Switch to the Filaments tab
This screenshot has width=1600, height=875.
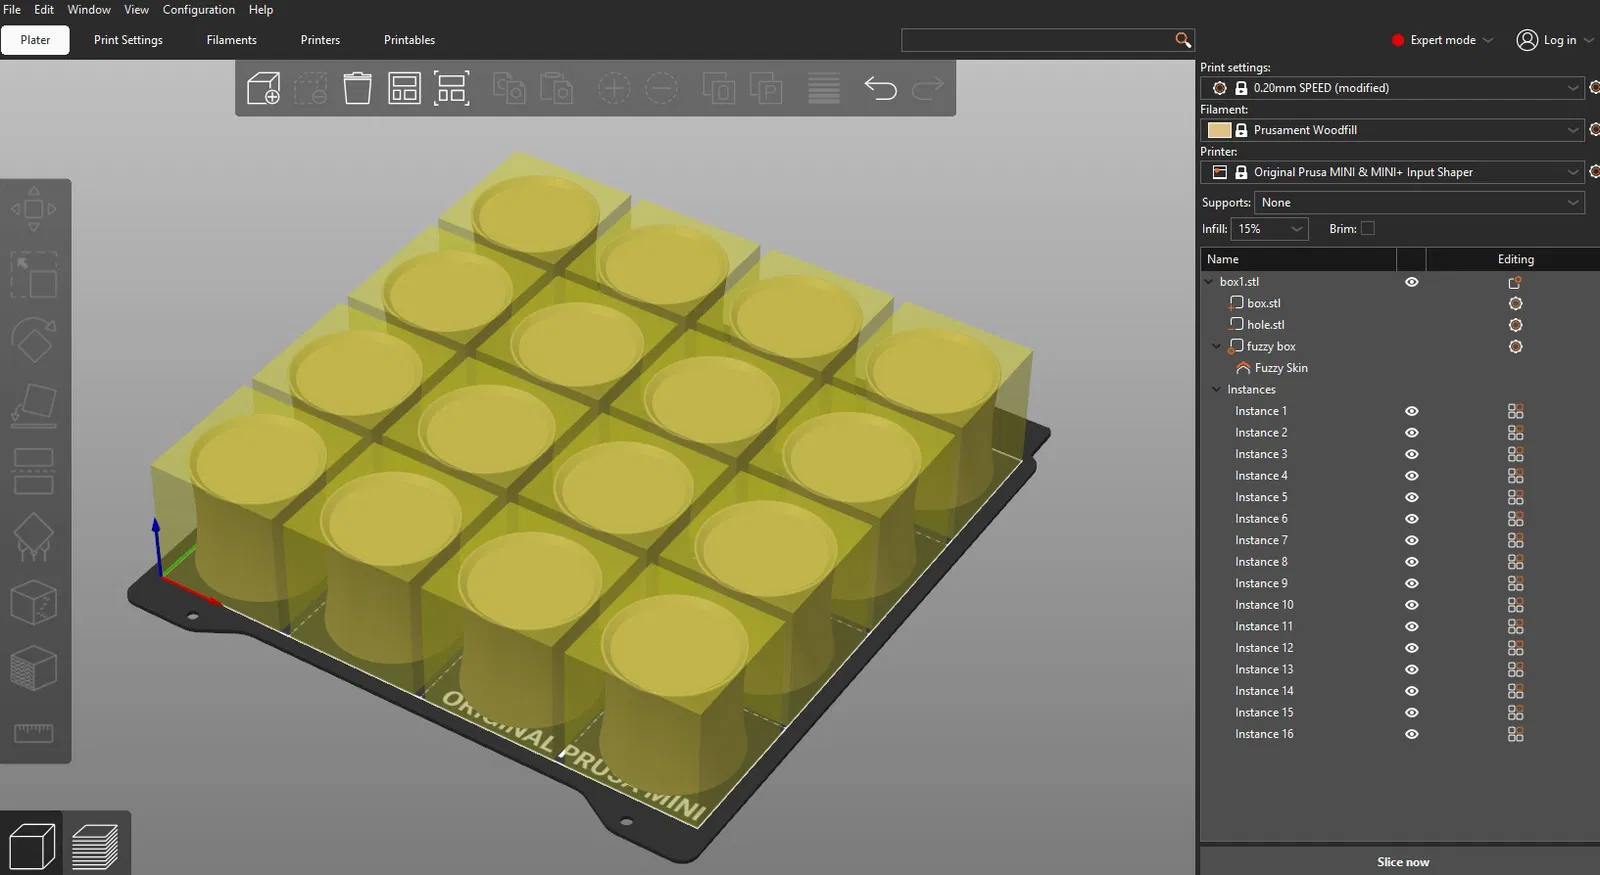(232, 40)
